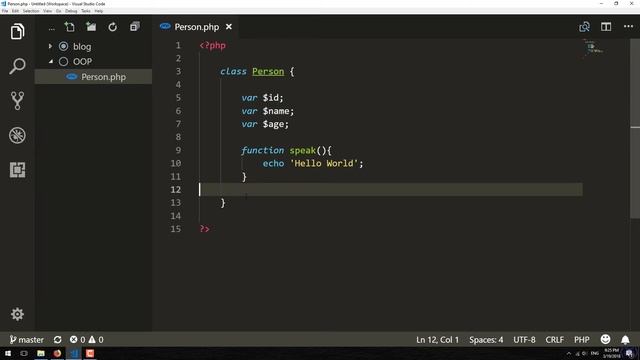Click the synchronize changes icon in status bar

point(58,340)
